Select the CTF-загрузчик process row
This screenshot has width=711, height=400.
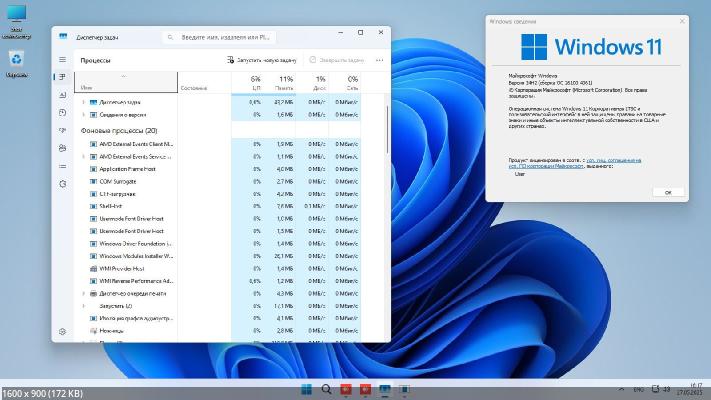coord(217,194)
